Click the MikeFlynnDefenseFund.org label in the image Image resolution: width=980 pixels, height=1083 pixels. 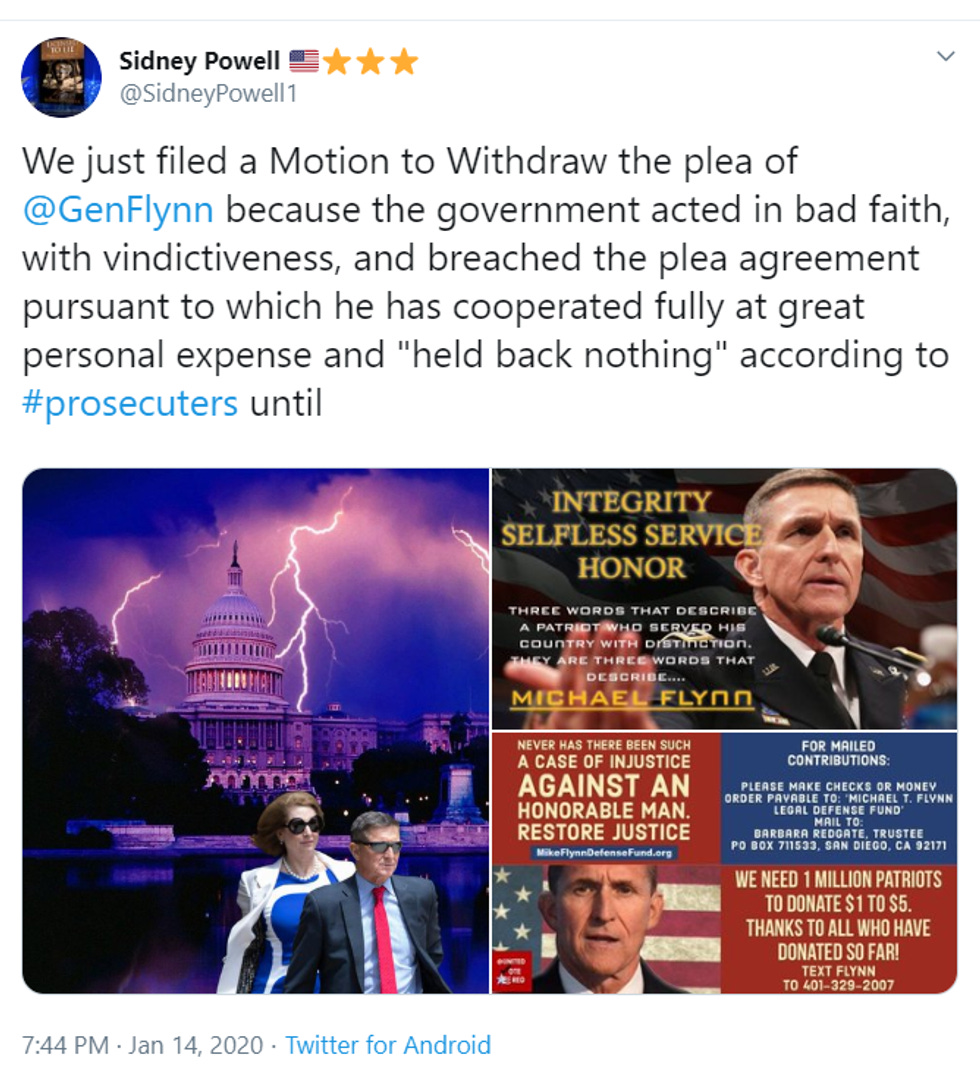point(604,852)
